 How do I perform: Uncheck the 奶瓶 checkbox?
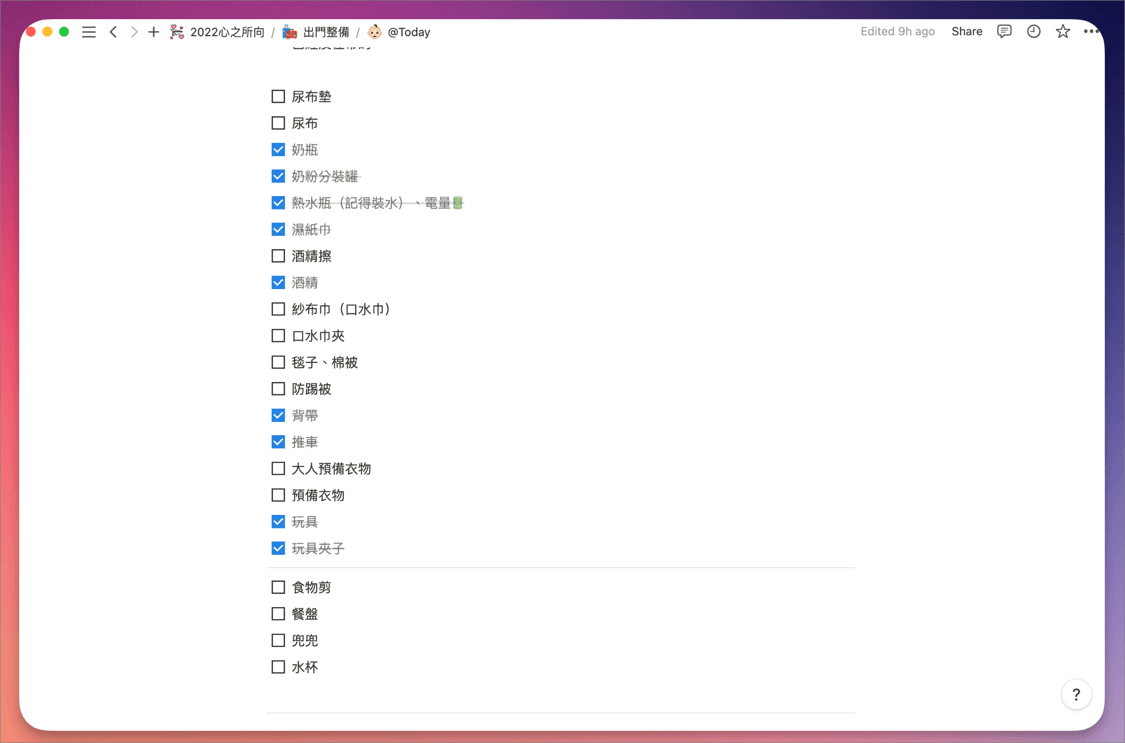click(x=278, y=149)
